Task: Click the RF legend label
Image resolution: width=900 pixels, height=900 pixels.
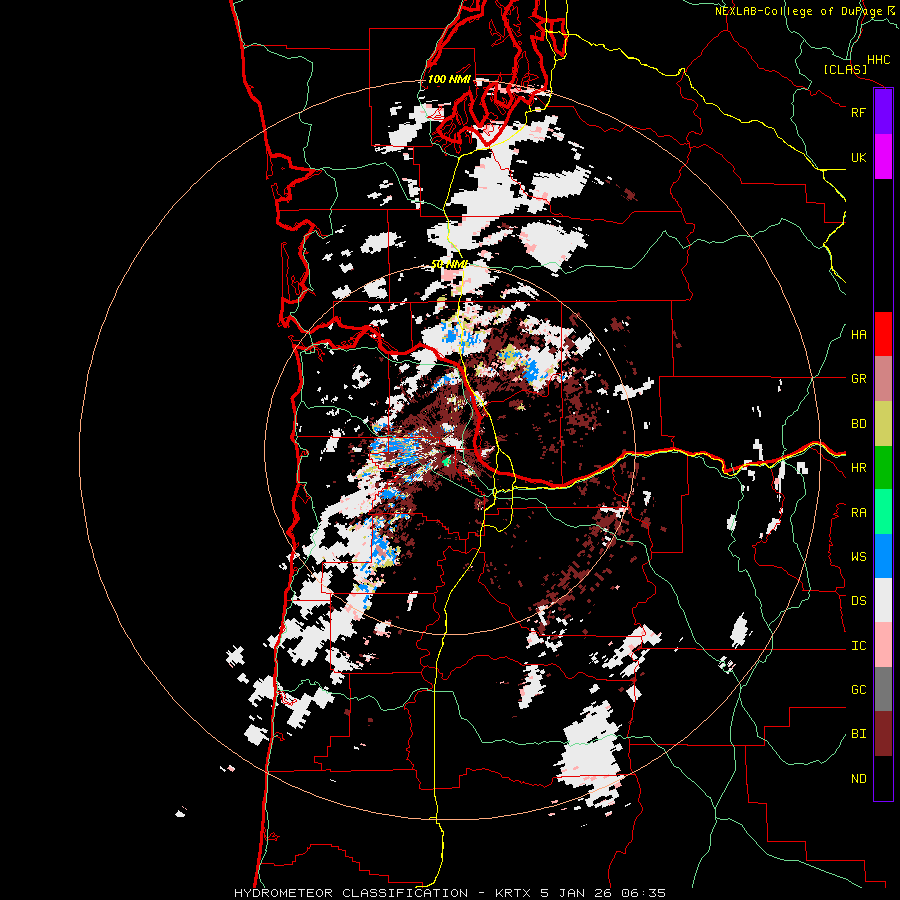Action: pyautogui.click(x=858, y=112)
